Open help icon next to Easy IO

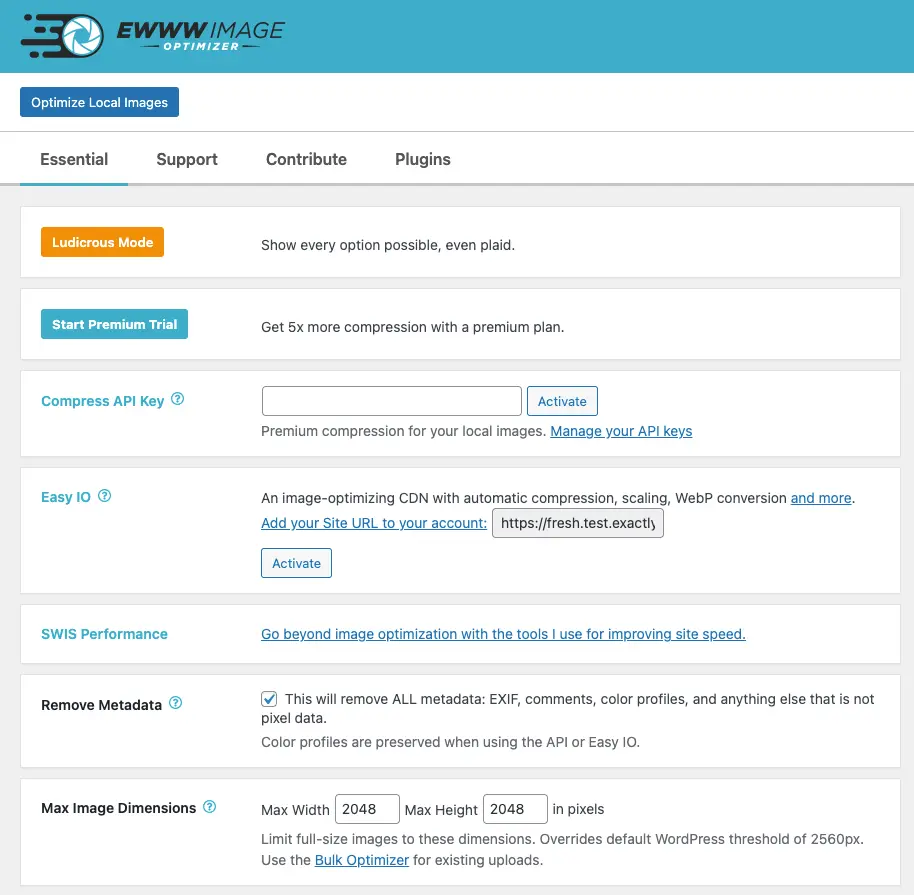(x=104, y=496)
